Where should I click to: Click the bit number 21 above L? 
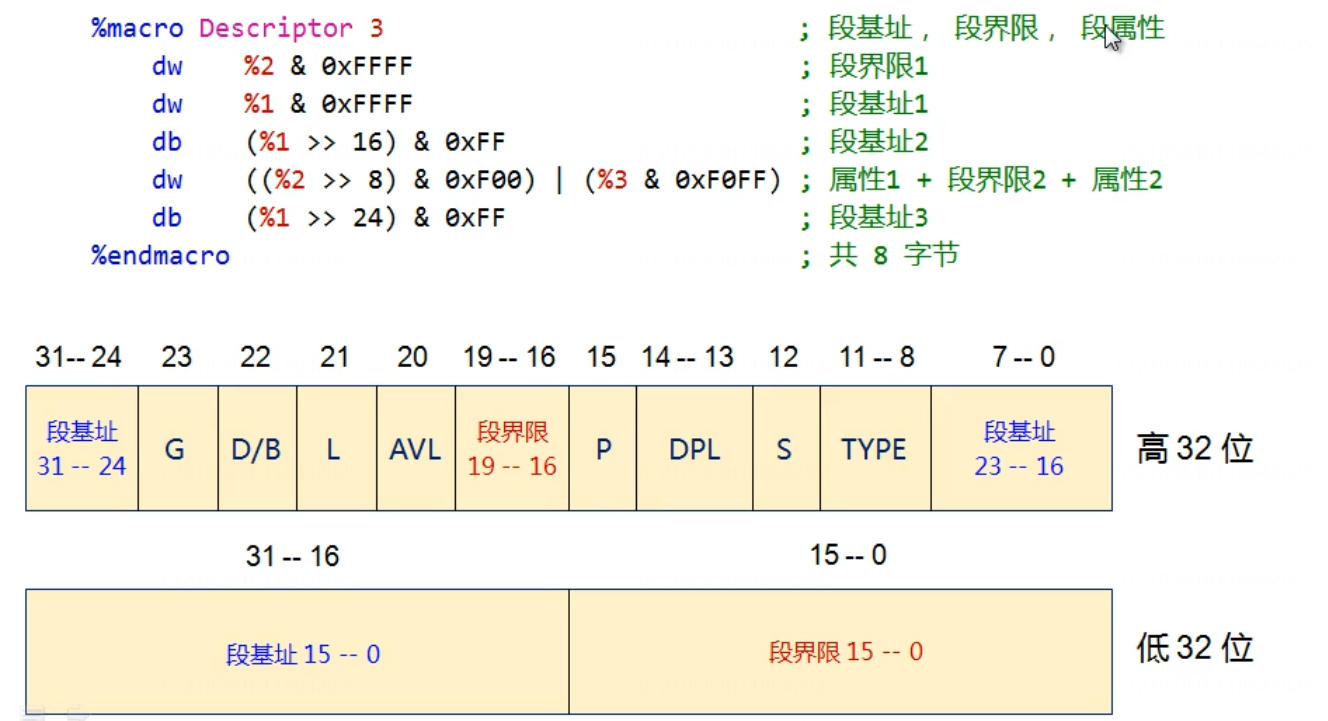(334, 357)
